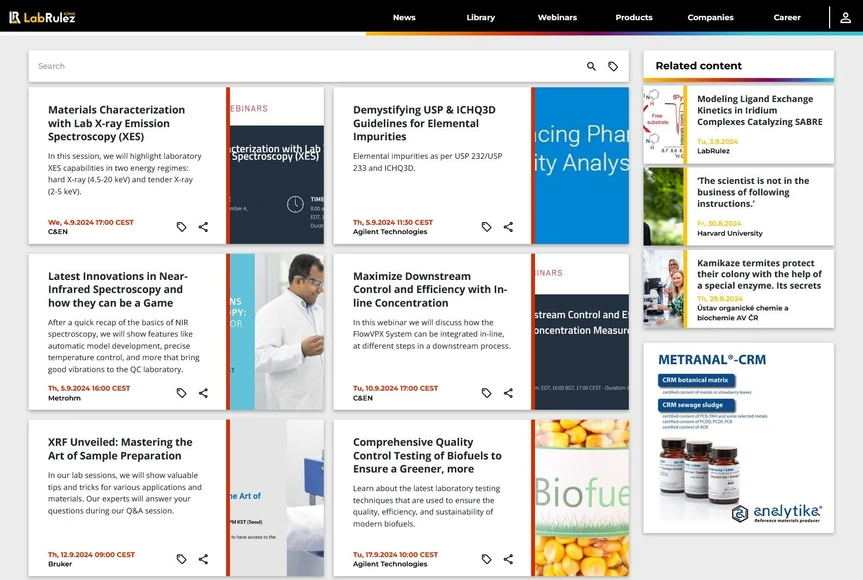This screenshot has height=580, width=863.
Task: Share the XRF Unveiled webinar
Action: pos(203,559)
